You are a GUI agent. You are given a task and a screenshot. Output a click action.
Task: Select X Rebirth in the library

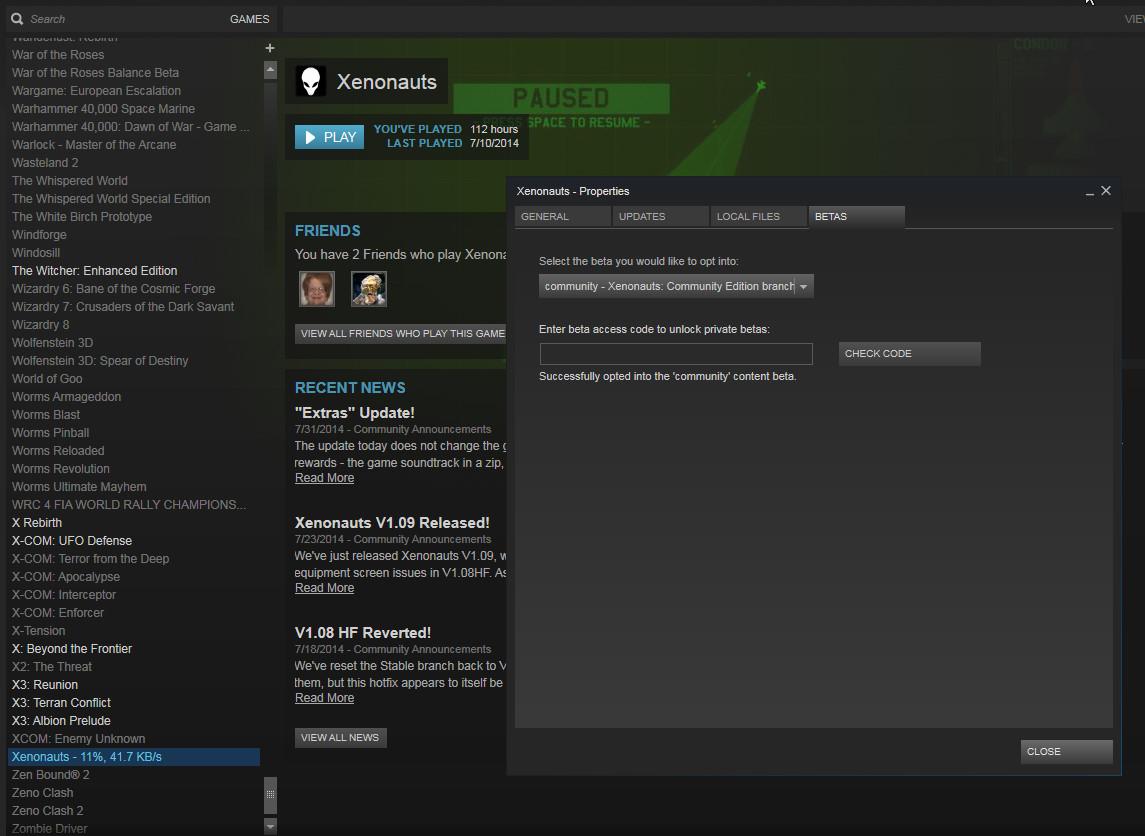coord(37,523)
